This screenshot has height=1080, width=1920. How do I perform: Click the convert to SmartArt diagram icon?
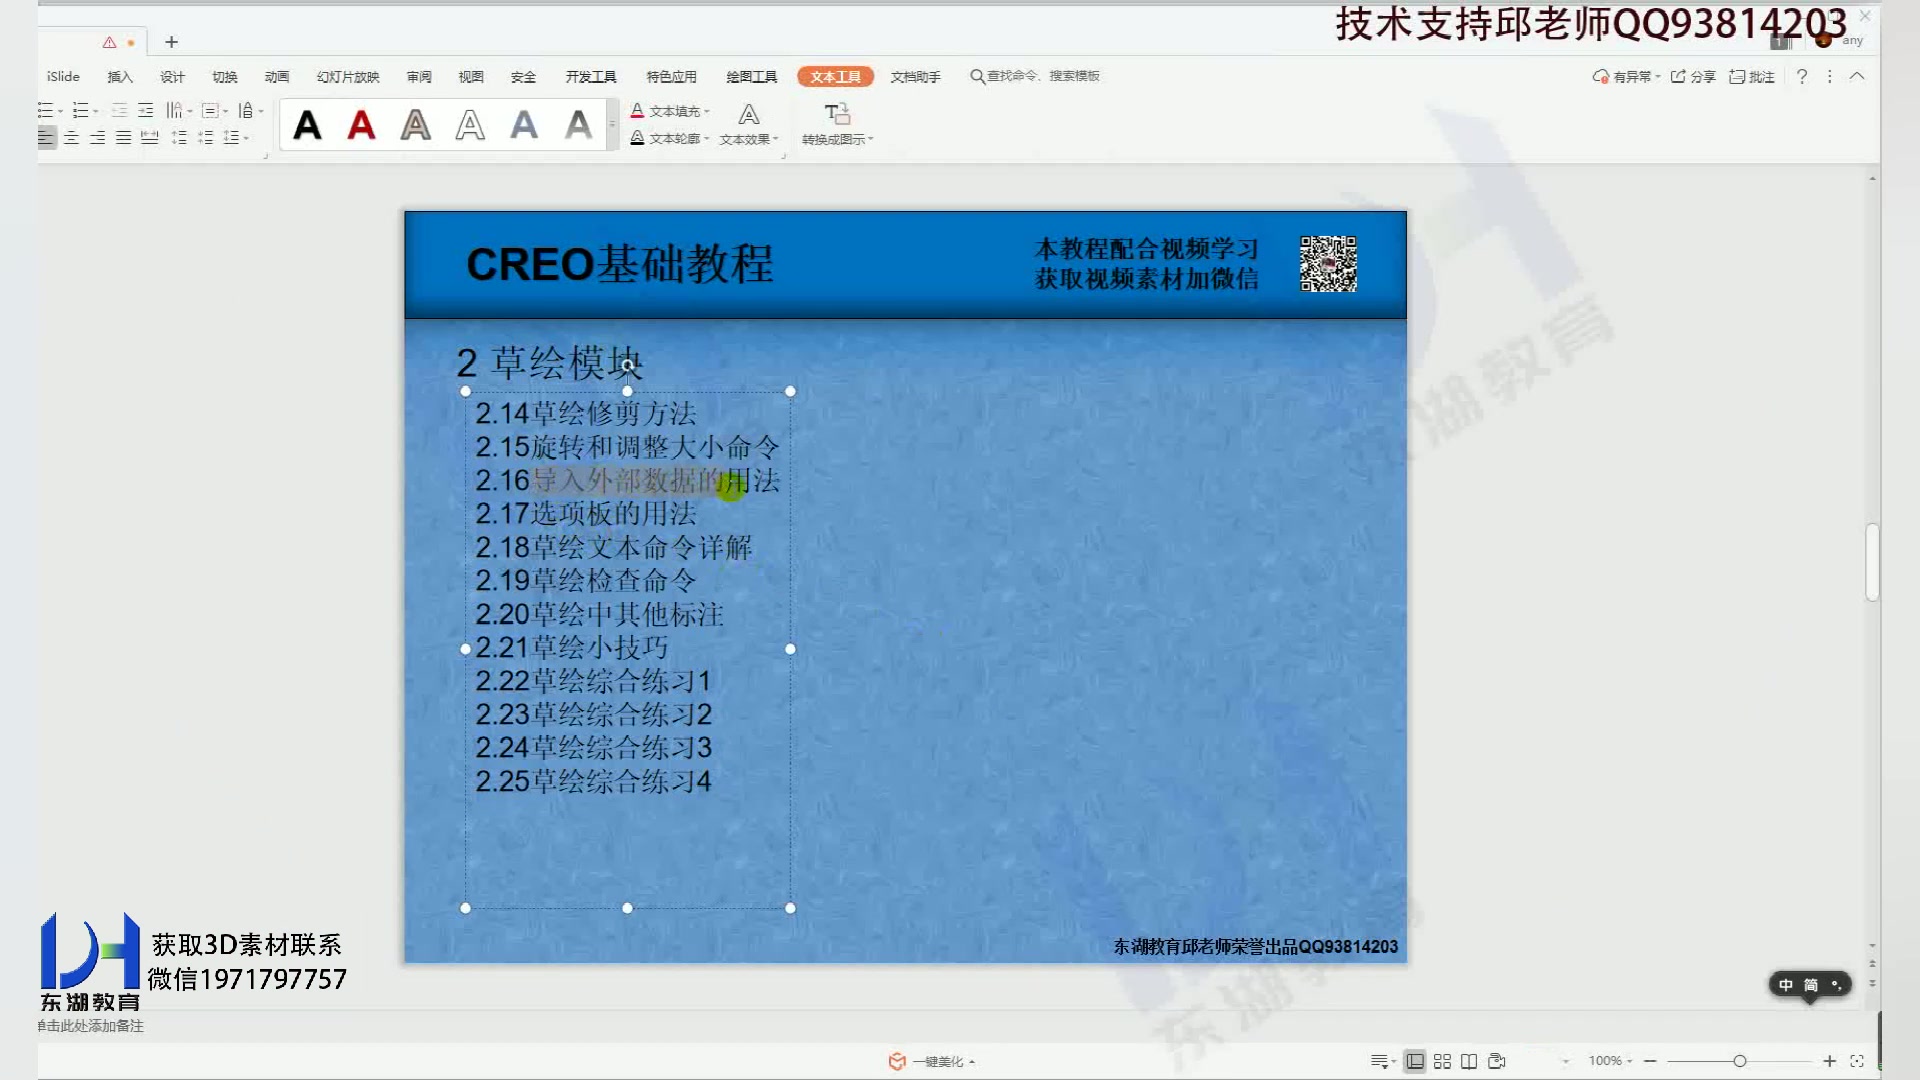837,114
